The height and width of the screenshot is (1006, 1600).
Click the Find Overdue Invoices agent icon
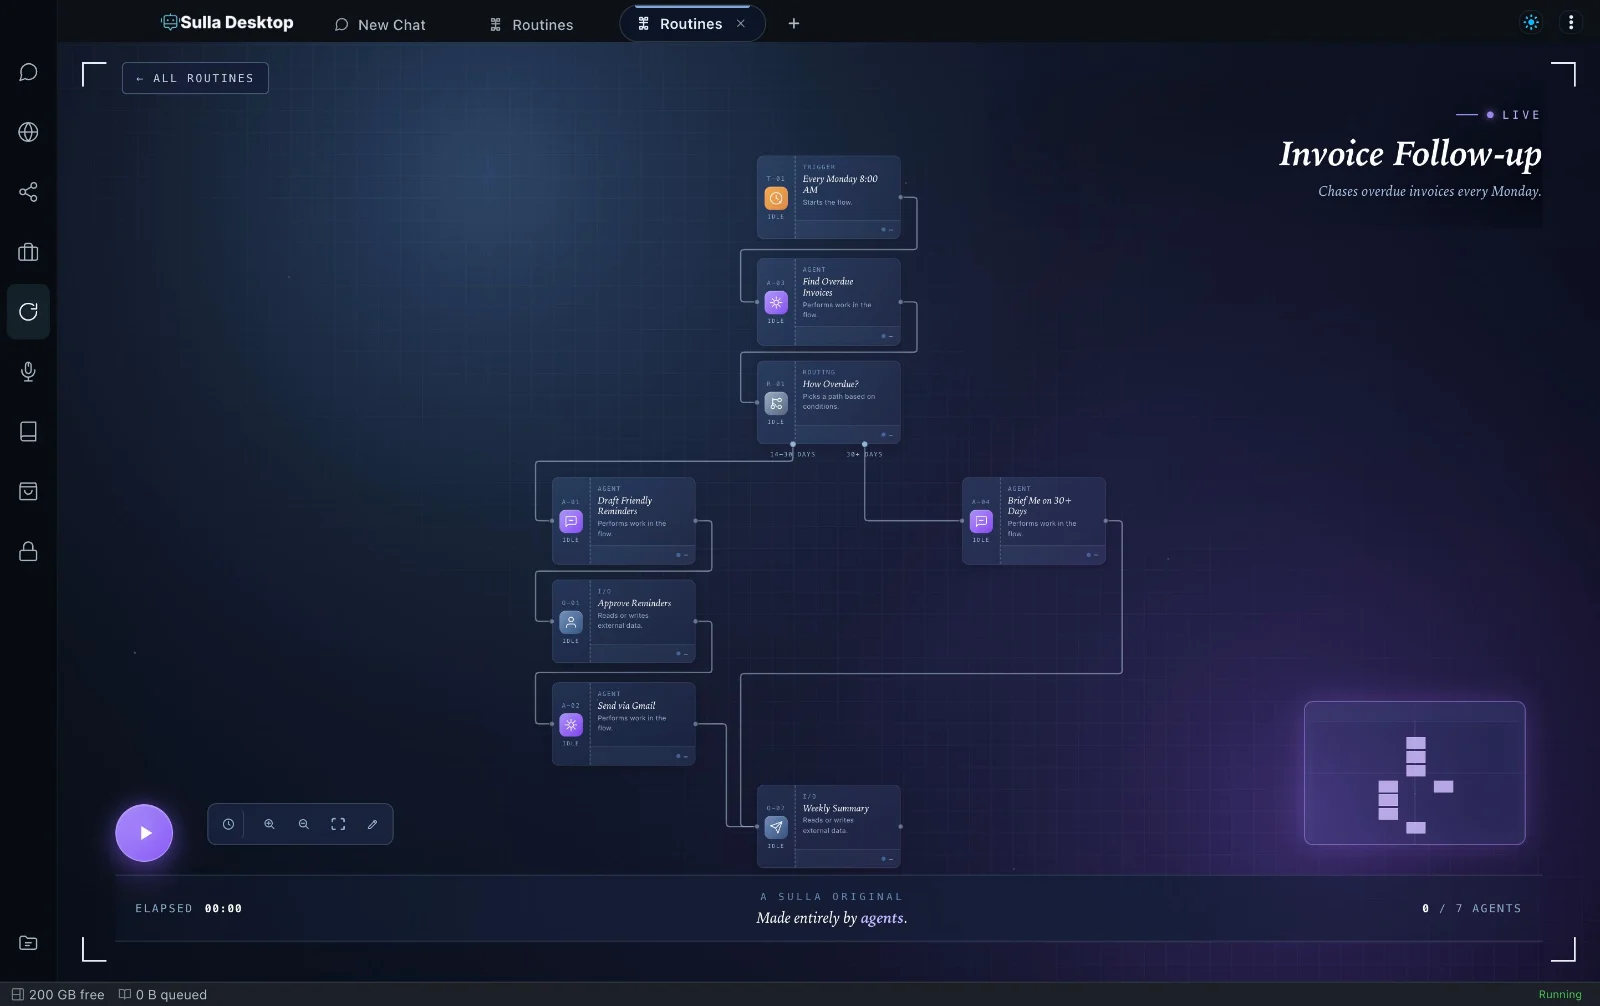776,302
